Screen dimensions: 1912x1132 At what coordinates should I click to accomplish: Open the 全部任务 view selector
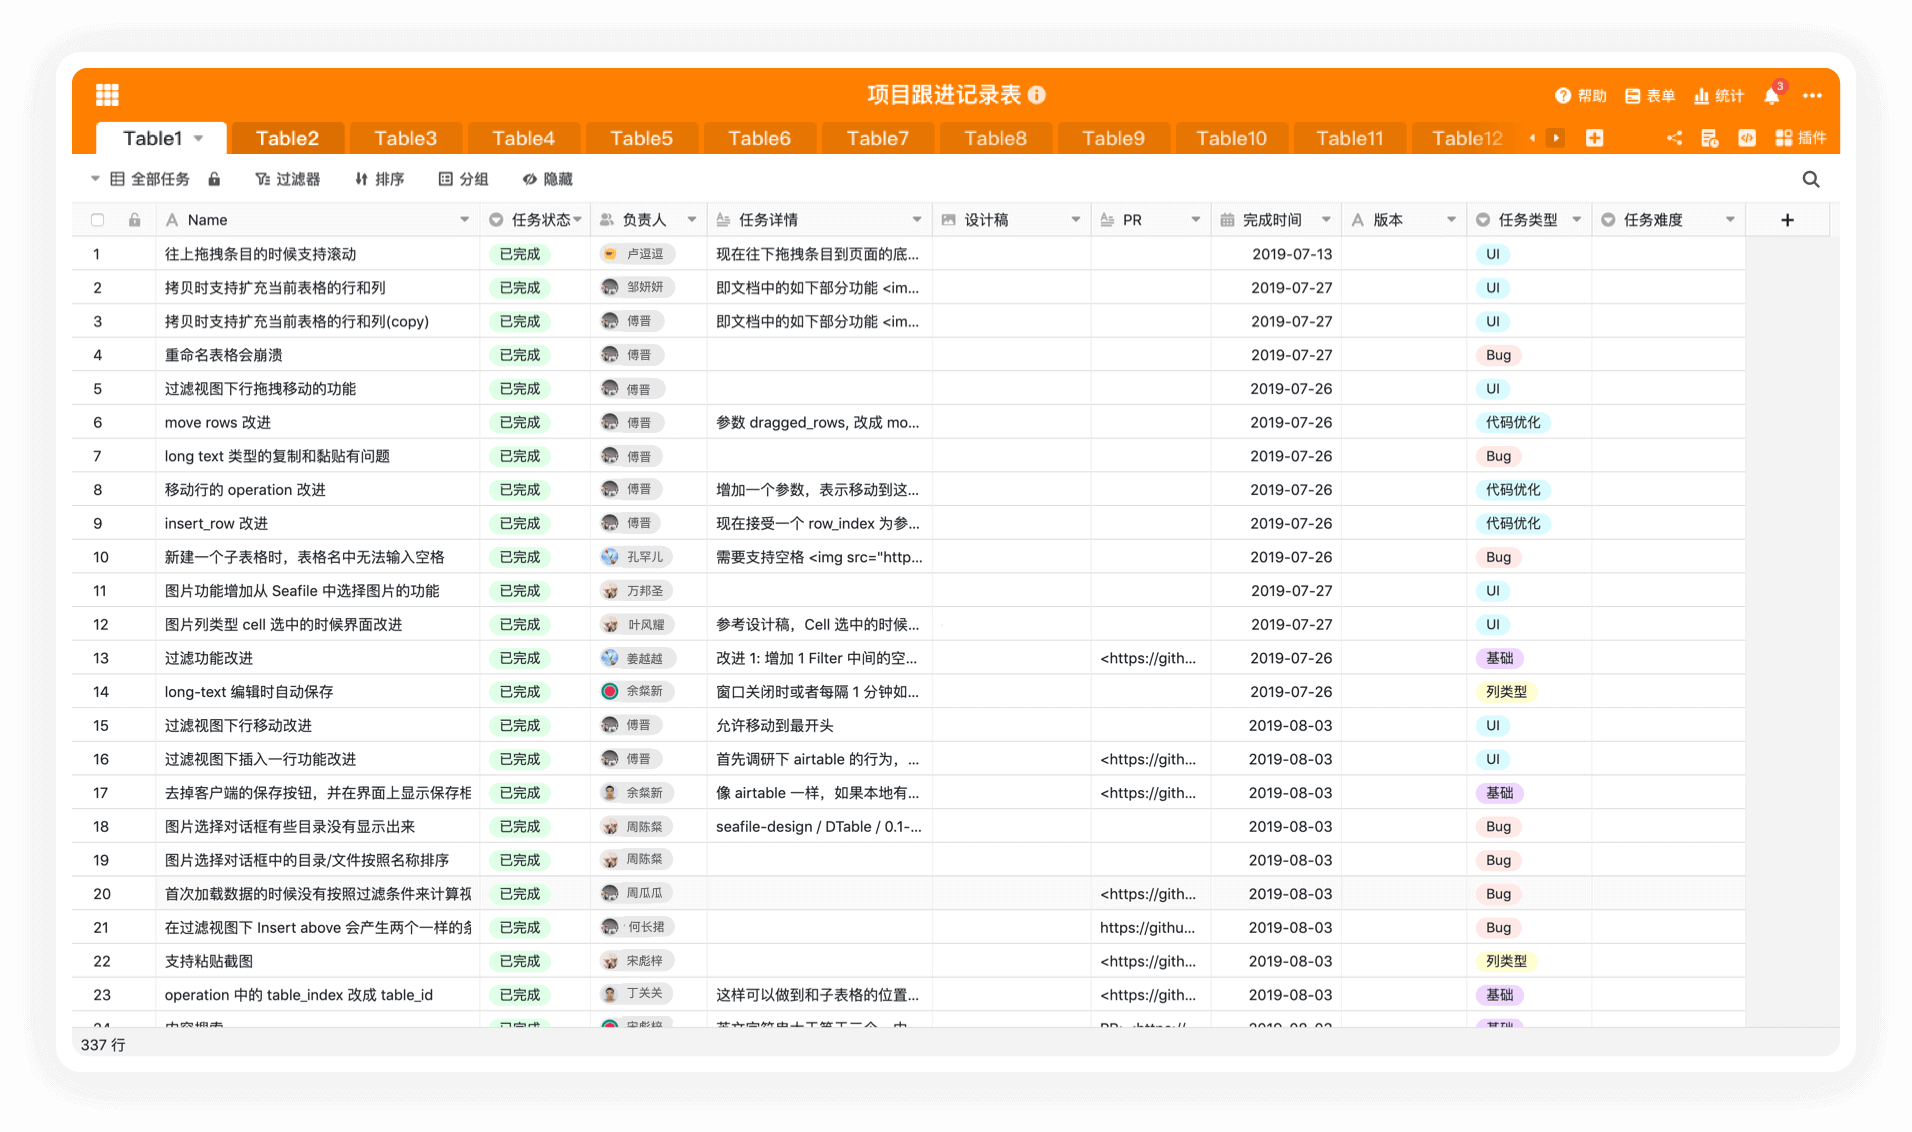click(148, 179)
